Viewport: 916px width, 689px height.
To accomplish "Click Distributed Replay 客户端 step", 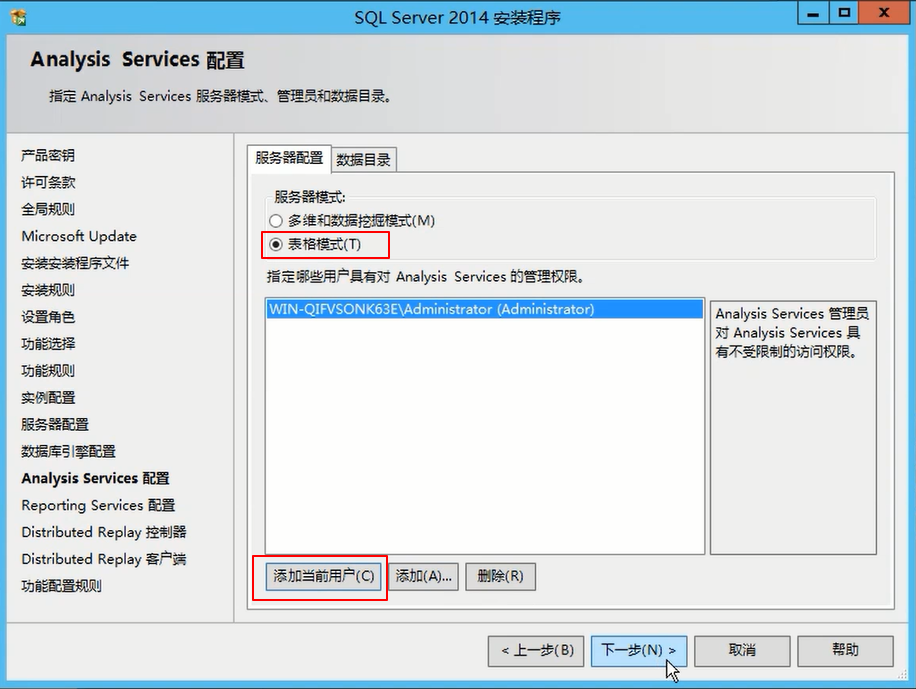I will pyautogui.click(x=103, y=559).
